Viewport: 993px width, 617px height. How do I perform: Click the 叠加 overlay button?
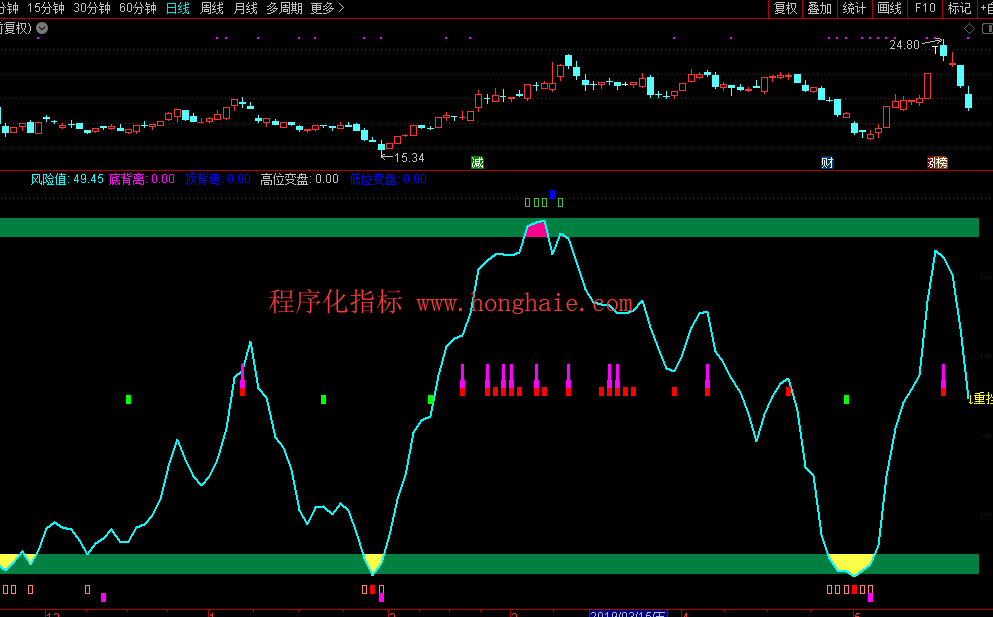(819, 8)
